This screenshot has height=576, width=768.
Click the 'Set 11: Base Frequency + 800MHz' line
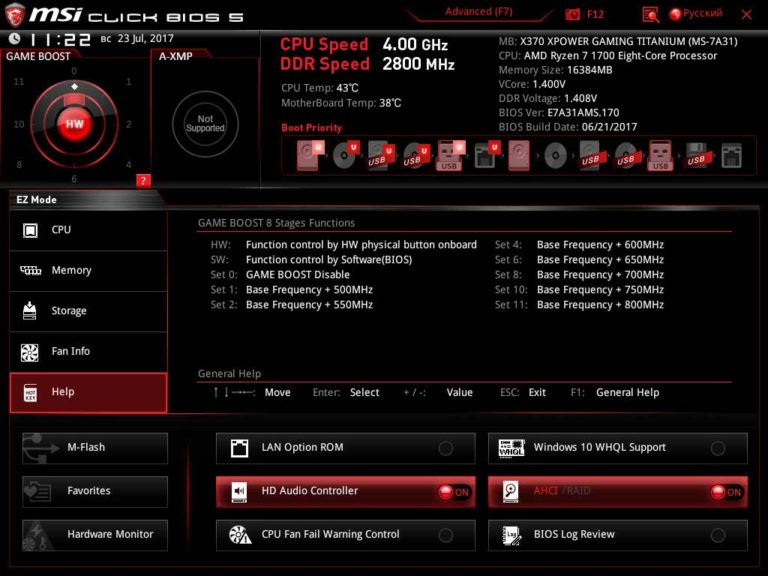coord(579,305)
